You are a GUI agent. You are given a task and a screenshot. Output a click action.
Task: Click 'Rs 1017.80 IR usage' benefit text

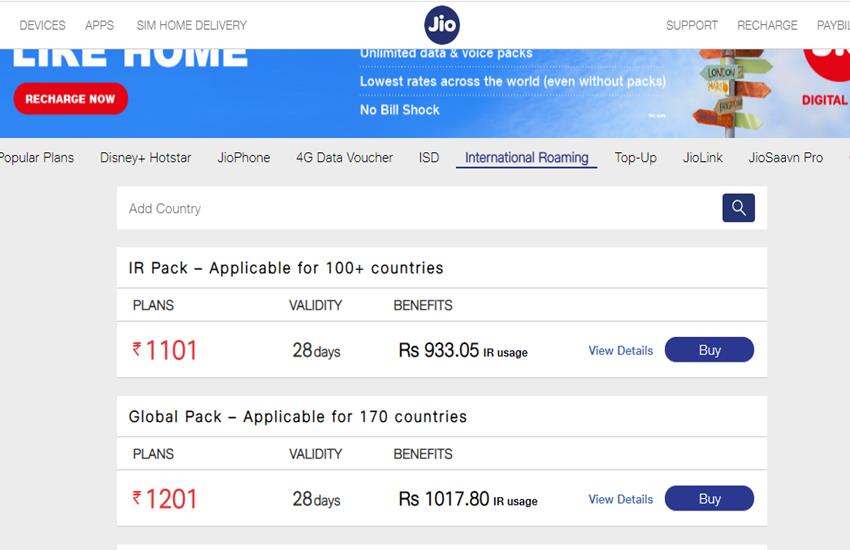coord(468,499)
